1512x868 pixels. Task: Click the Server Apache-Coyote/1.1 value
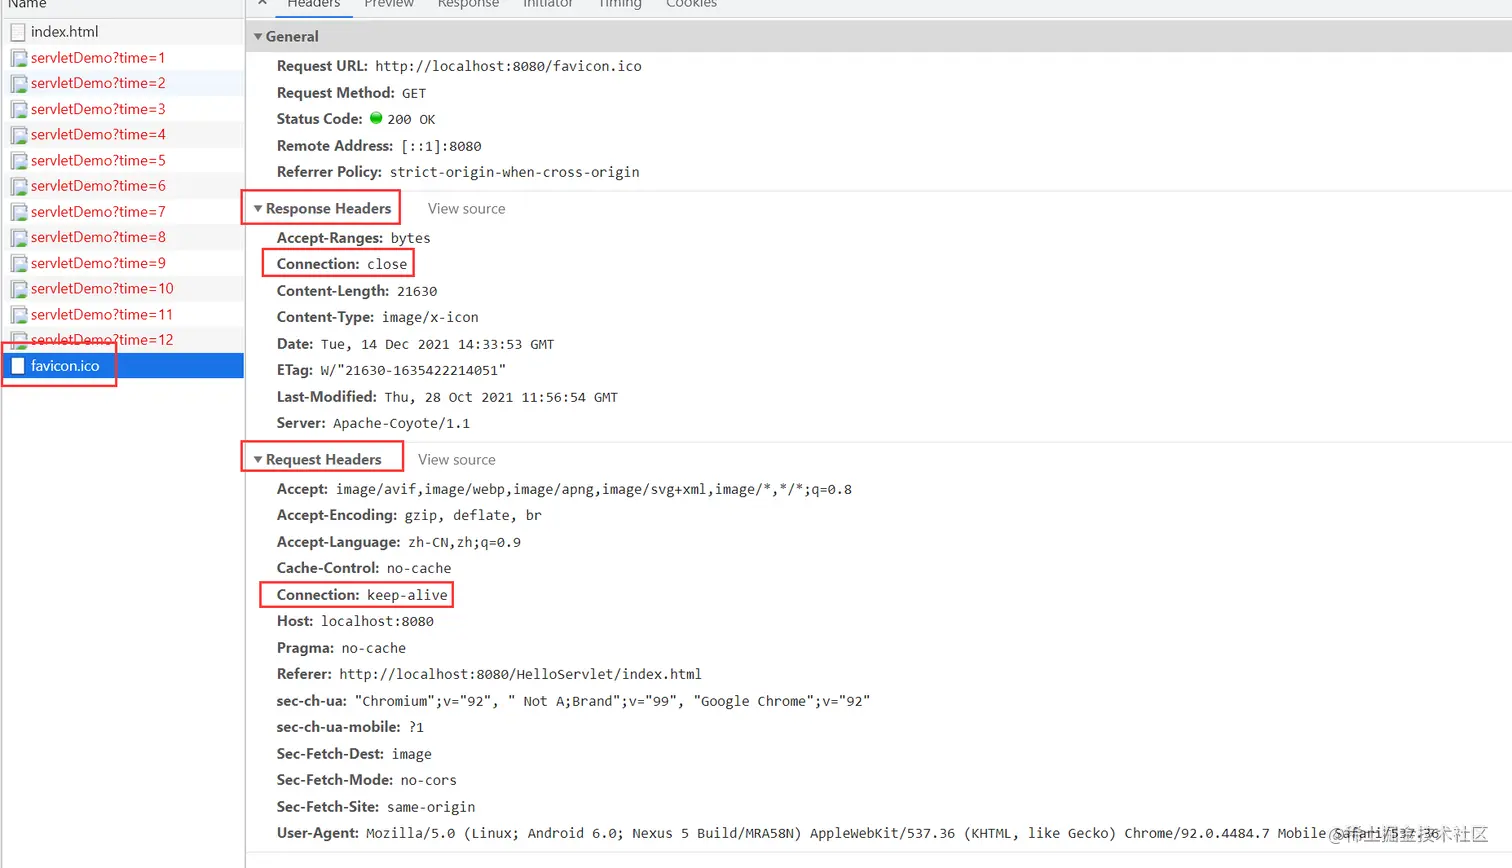pyautogui.click(x=401, y=423)
